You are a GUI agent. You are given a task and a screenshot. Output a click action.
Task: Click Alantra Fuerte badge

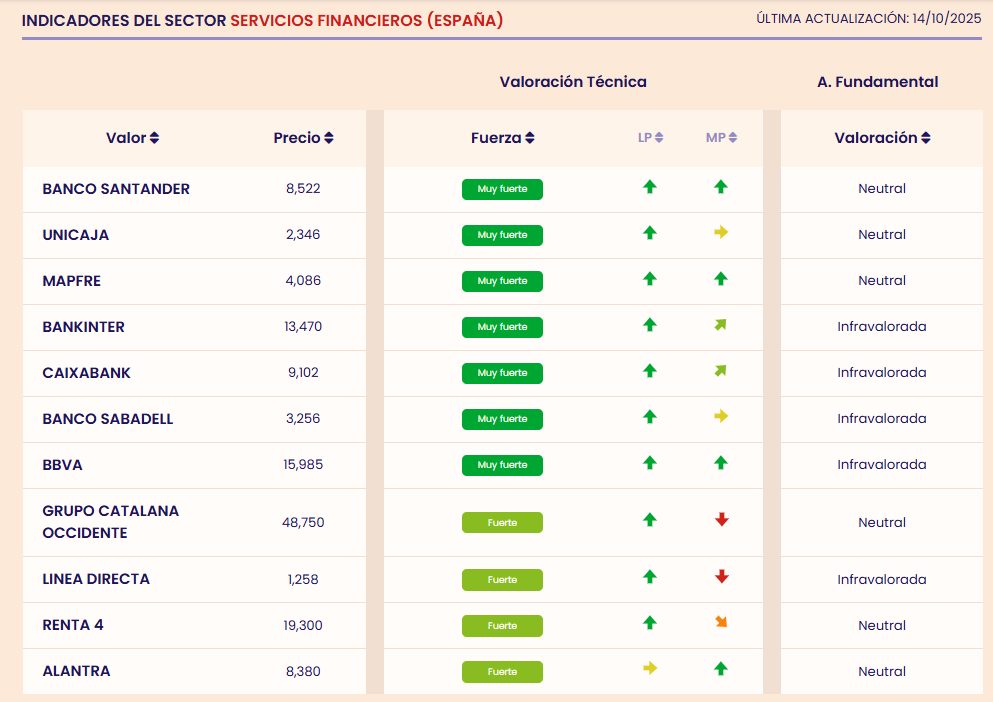(x=502, y=672)
